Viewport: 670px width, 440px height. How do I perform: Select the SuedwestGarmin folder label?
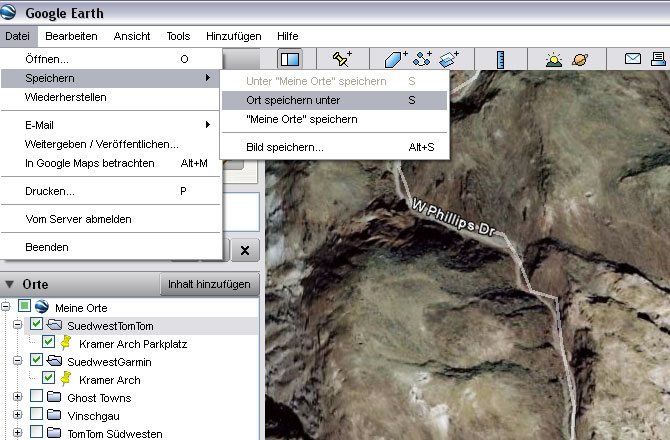coord(109,362)
